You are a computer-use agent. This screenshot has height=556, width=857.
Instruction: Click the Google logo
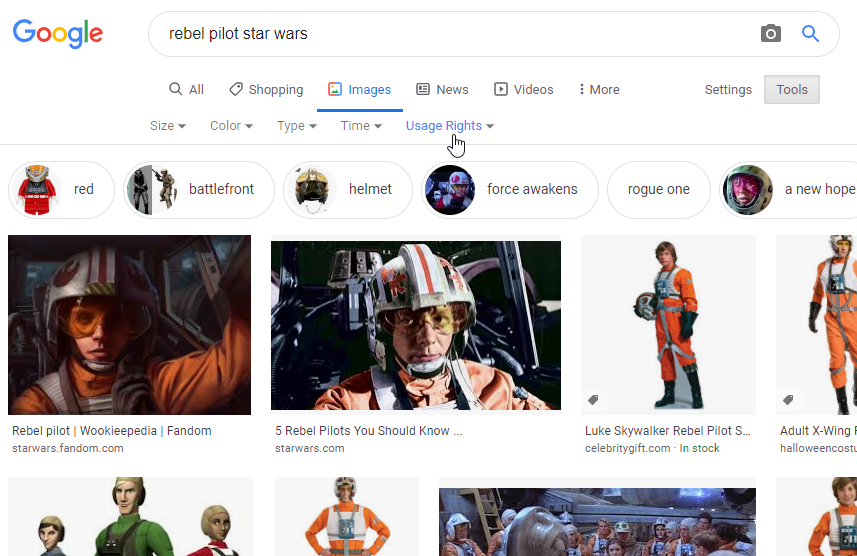[x=57, y=34]
